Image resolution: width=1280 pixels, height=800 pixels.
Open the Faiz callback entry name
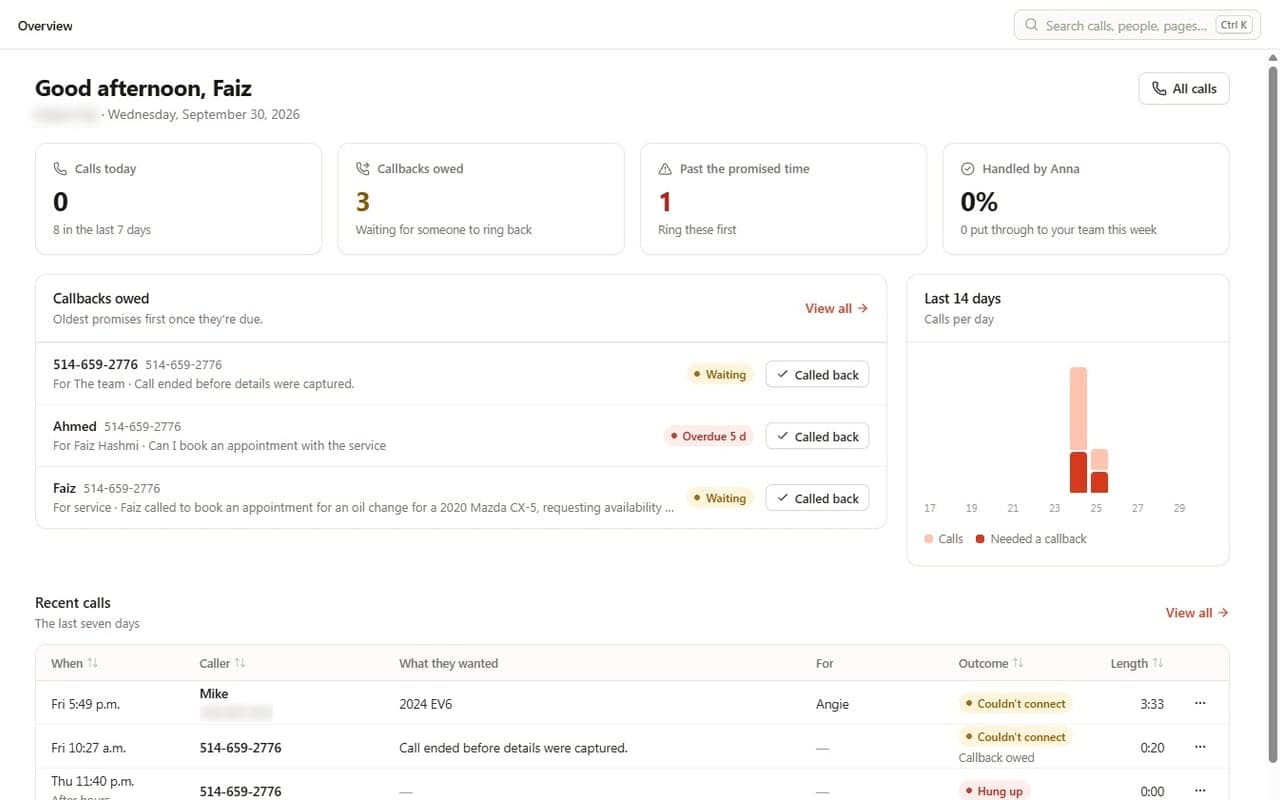click(64, 488)
